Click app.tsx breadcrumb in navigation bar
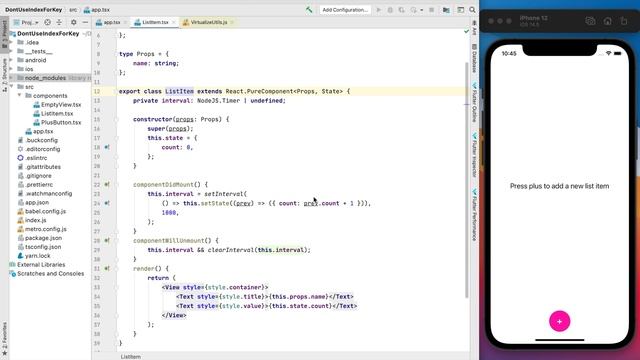Screen dimensions: 640x360 point(97,9)
